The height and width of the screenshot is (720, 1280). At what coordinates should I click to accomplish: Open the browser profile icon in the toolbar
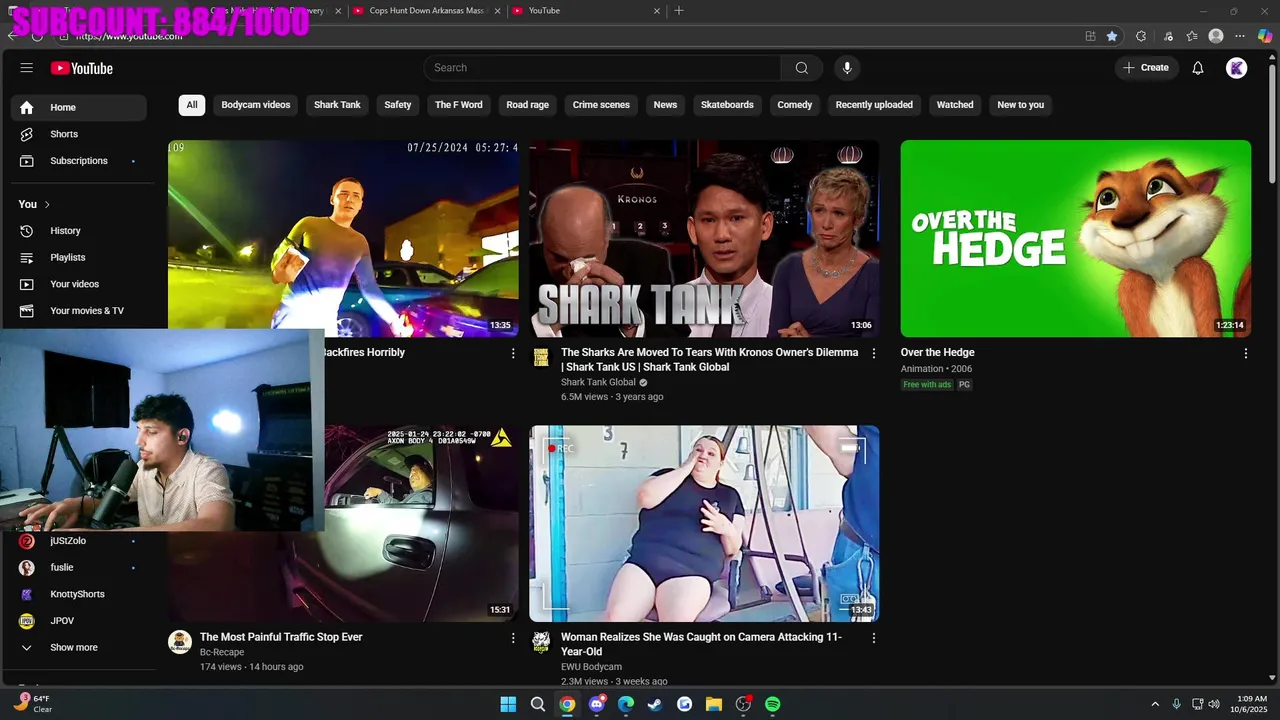pyautogui.click(x=1216, y=36)
